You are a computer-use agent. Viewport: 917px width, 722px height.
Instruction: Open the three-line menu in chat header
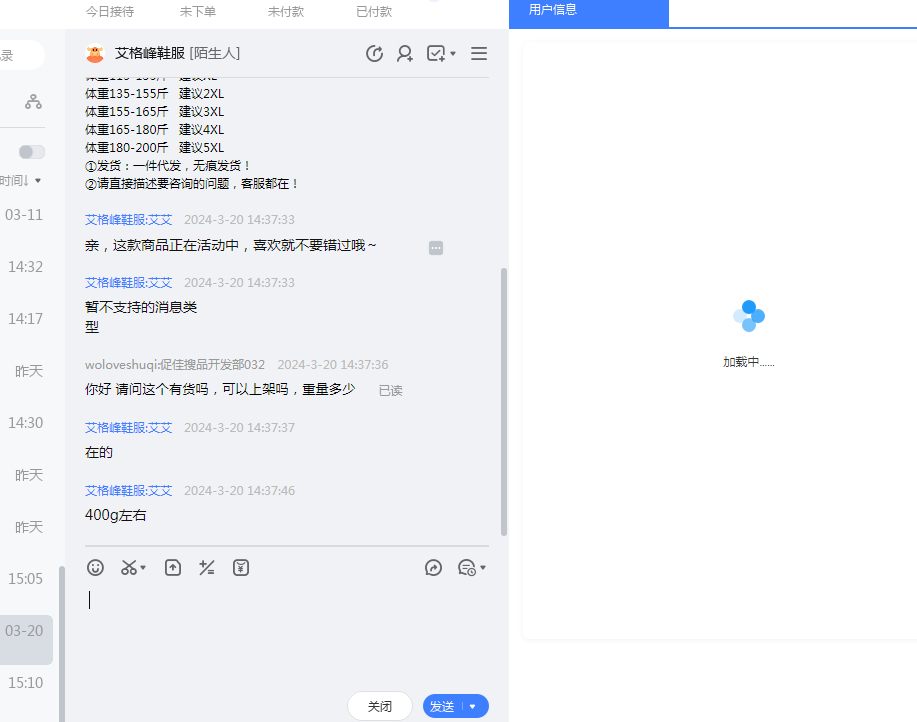pyautogui.click(x=479, y=54)
